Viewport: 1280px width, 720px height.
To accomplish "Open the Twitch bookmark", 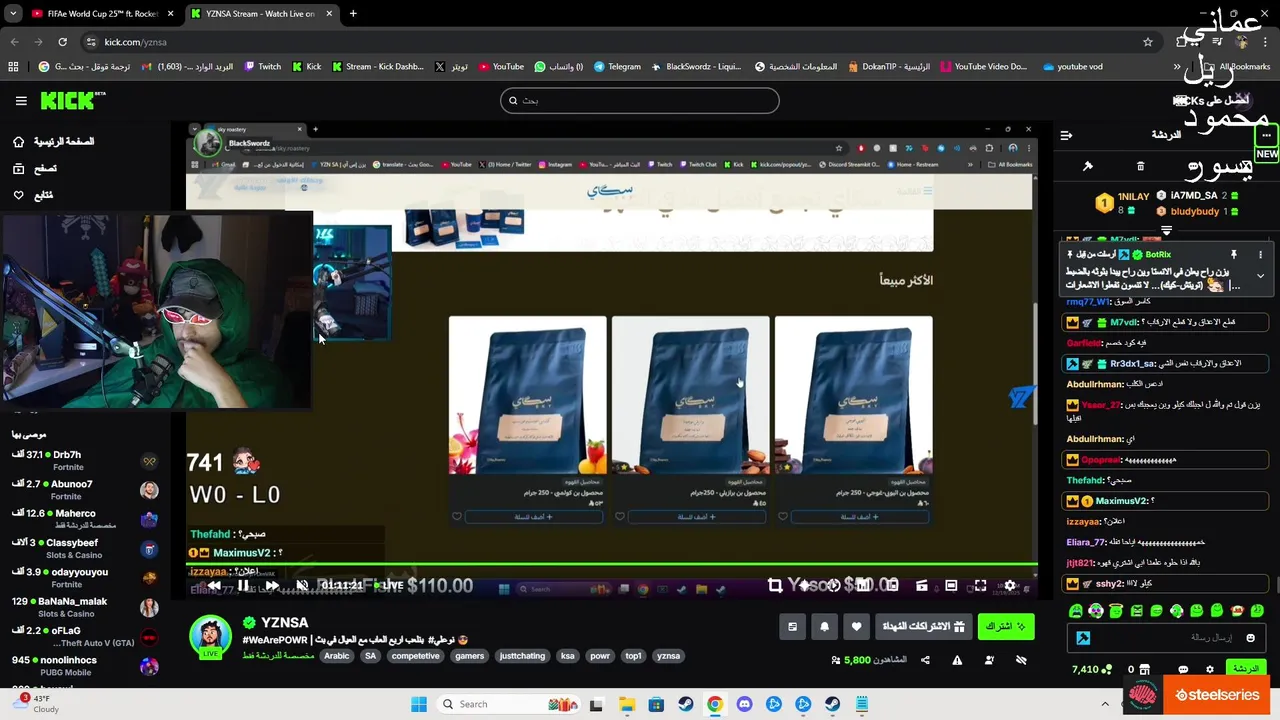I will point(262,67).
